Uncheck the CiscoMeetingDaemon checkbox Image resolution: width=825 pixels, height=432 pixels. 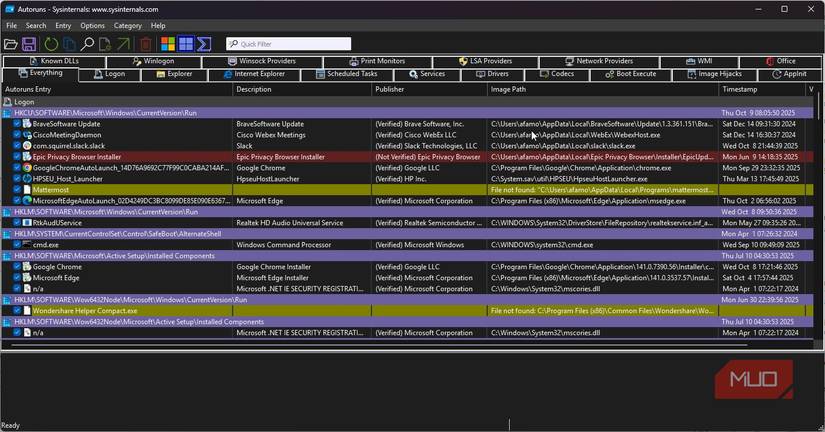pos(17,135)
